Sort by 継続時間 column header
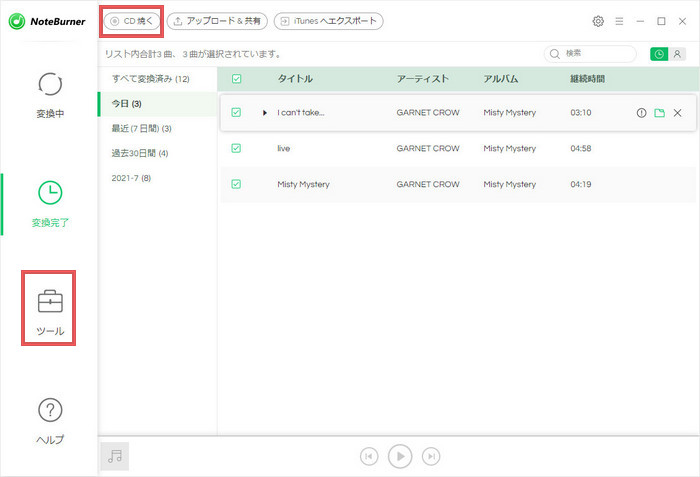 coord(588,79)
